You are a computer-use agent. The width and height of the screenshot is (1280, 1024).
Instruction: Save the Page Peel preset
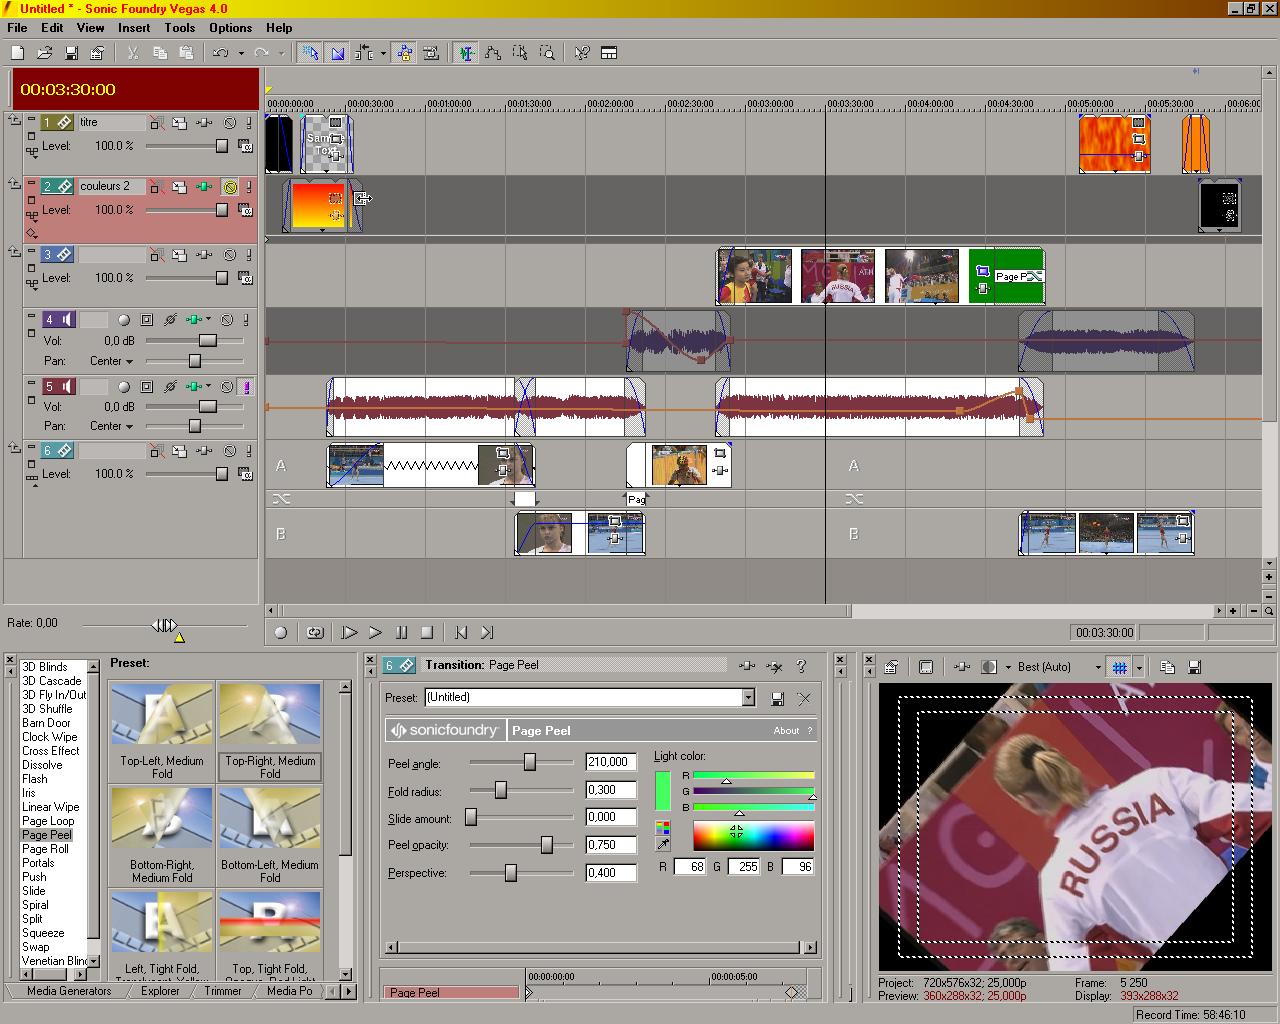[x=777, y=698]
